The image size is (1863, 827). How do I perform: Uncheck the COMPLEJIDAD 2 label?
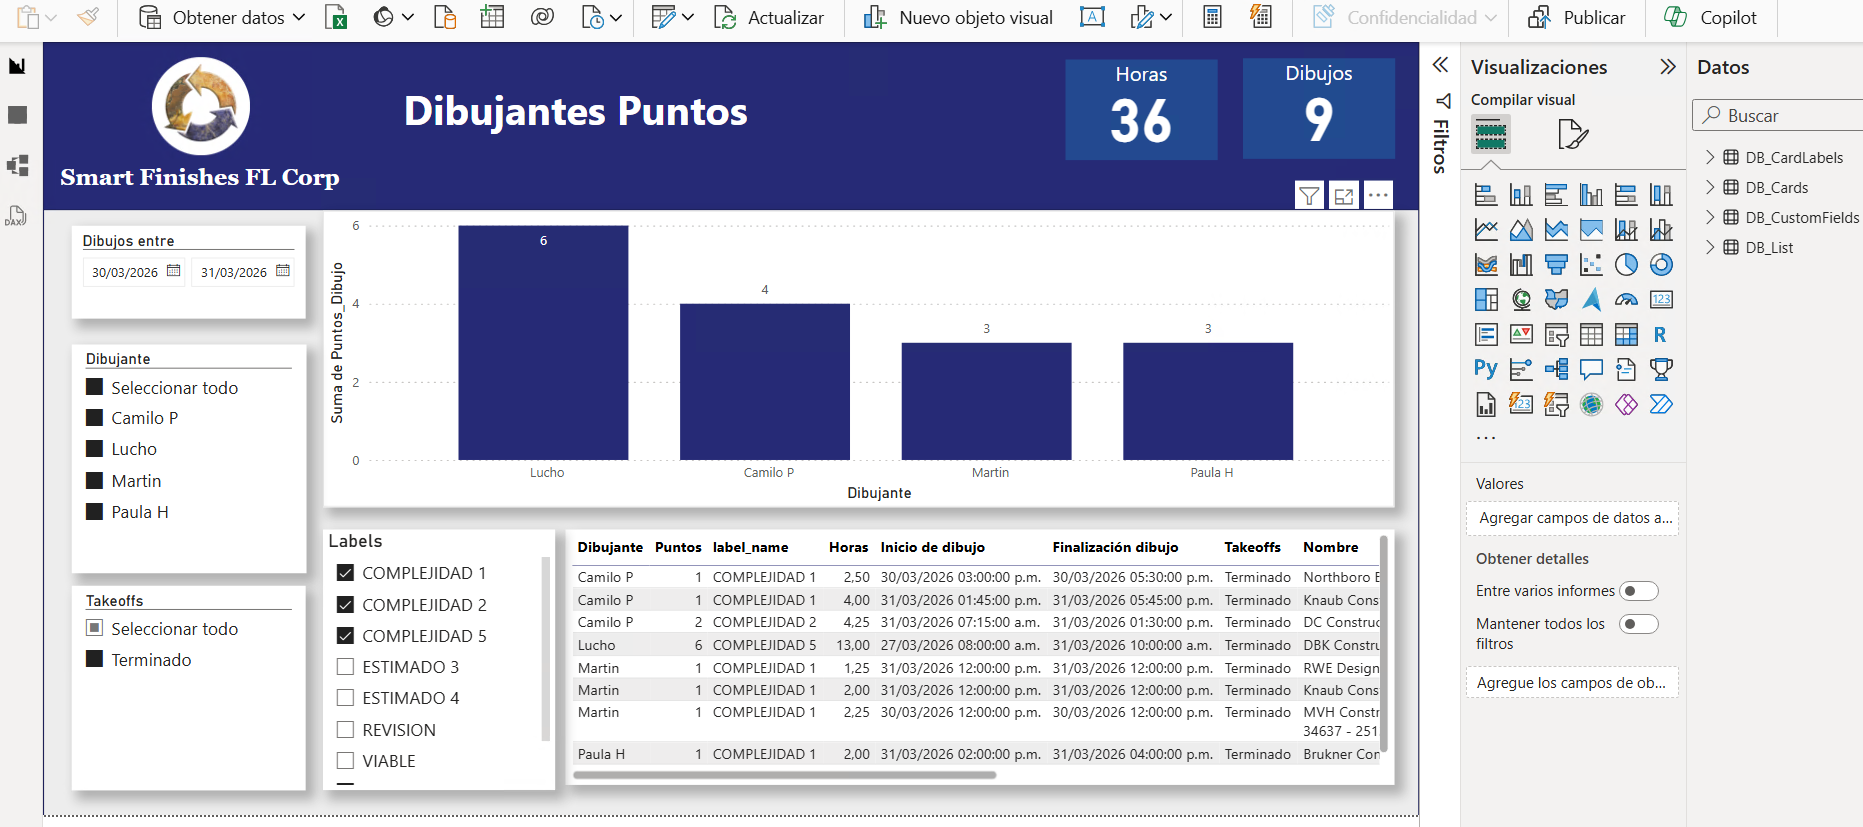[x=346, y=605]
